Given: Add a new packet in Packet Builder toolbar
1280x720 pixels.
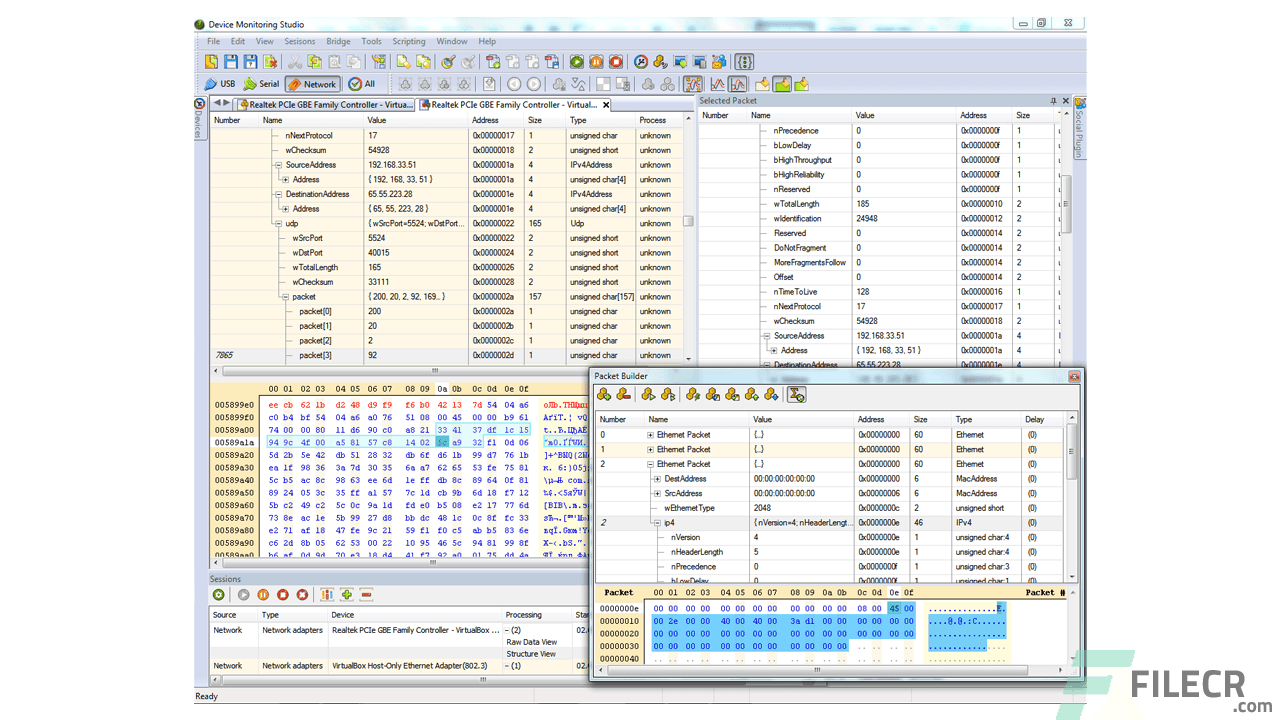Looking at the screenshot, I should pos(603,394).
